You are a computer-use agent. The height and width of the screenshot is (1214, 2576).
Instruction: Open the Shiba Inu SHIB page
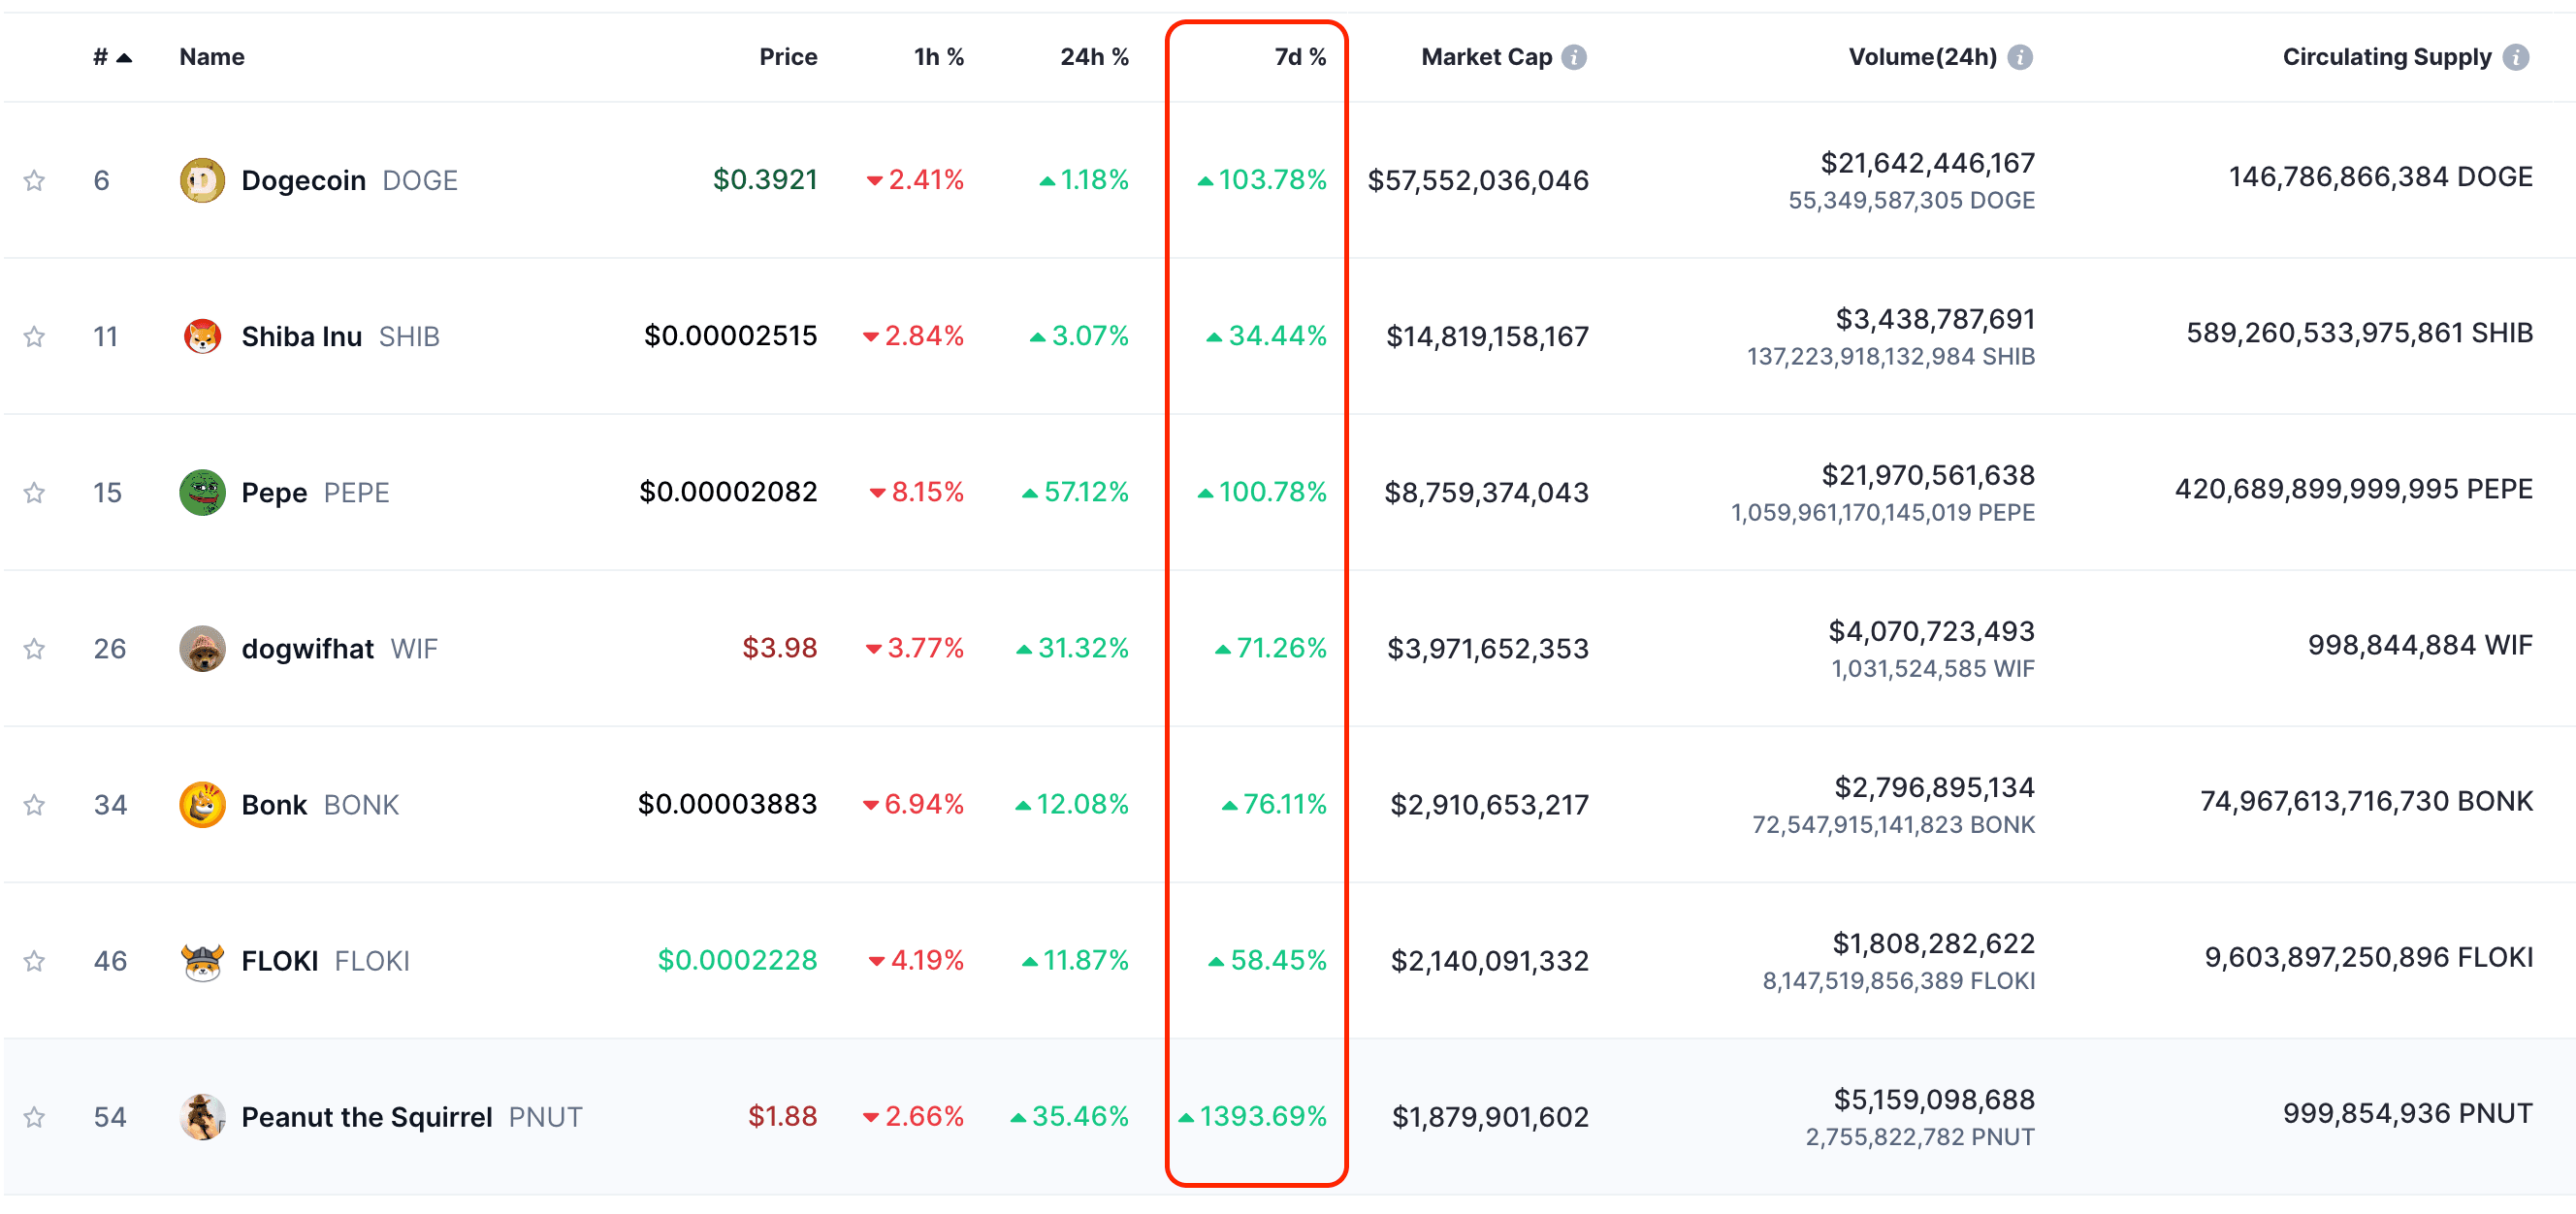pos(340,336)
